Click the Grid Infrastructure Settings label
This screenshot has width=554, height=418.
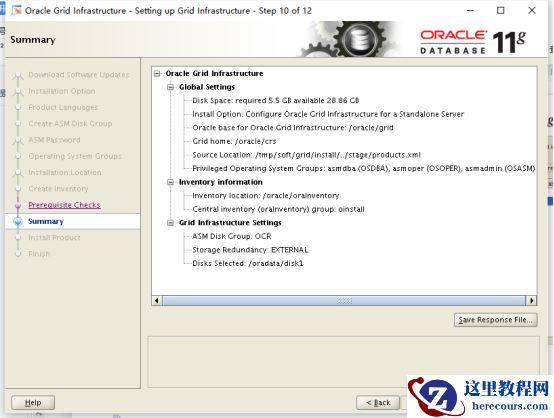click(x=230, y=223)
